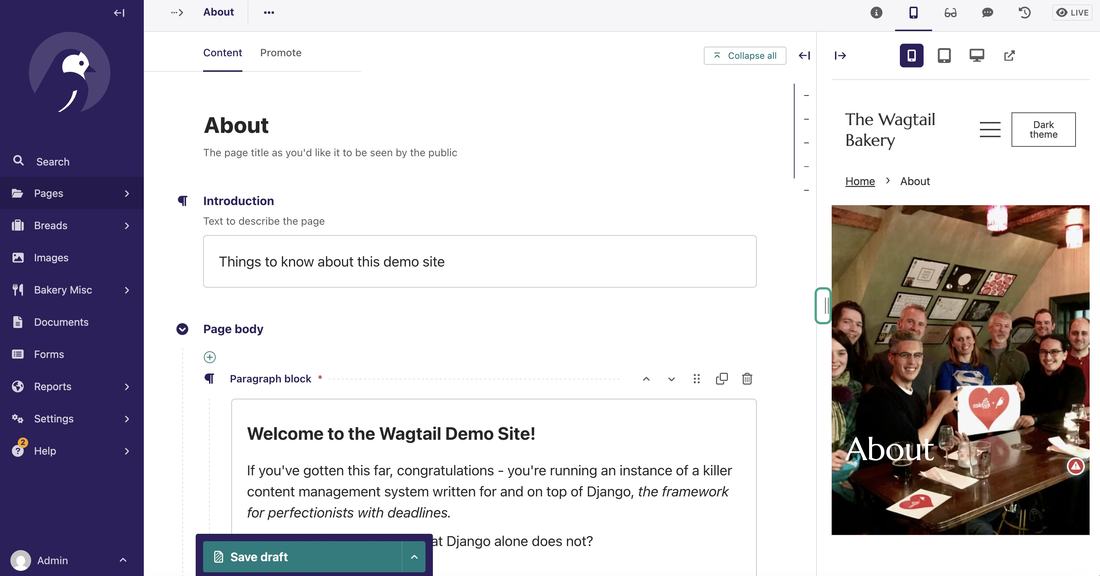Click the warning icon on preview image
Viewport: 1100px width, 576px height.
click(1075, 466)
